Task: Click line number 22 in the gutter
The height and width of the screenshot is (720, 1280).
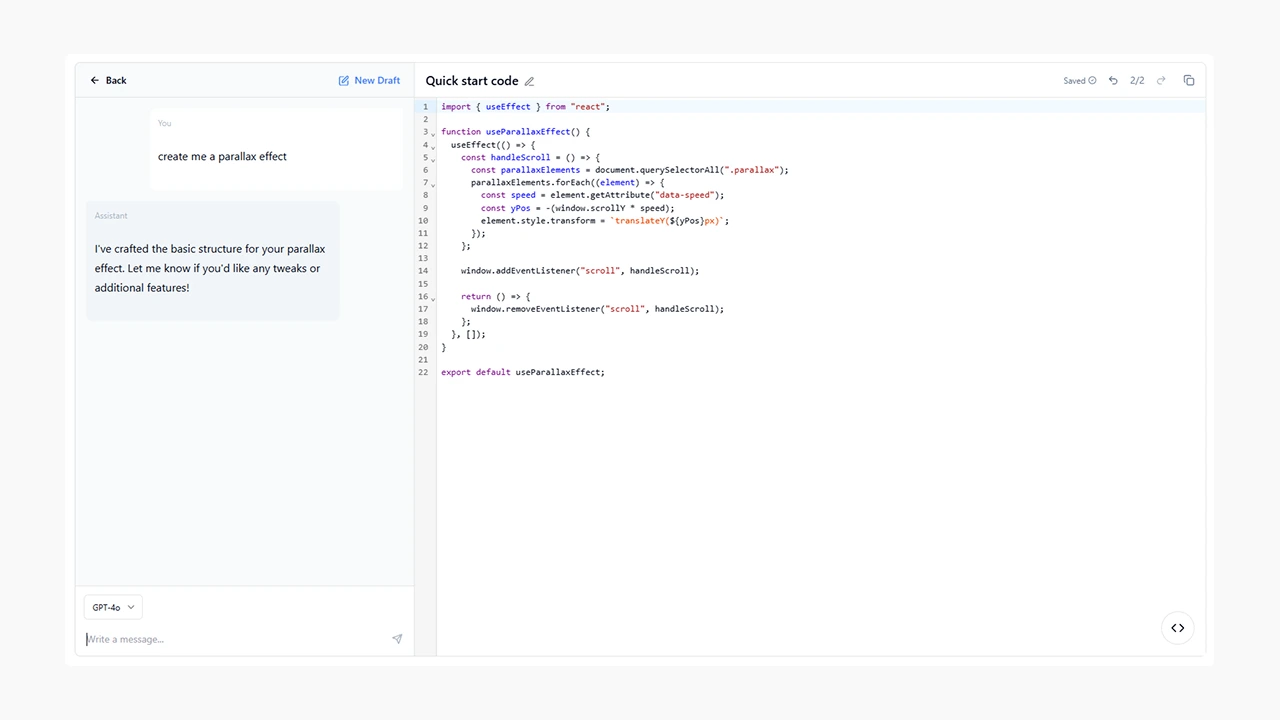Action: [x=423, y=372]
